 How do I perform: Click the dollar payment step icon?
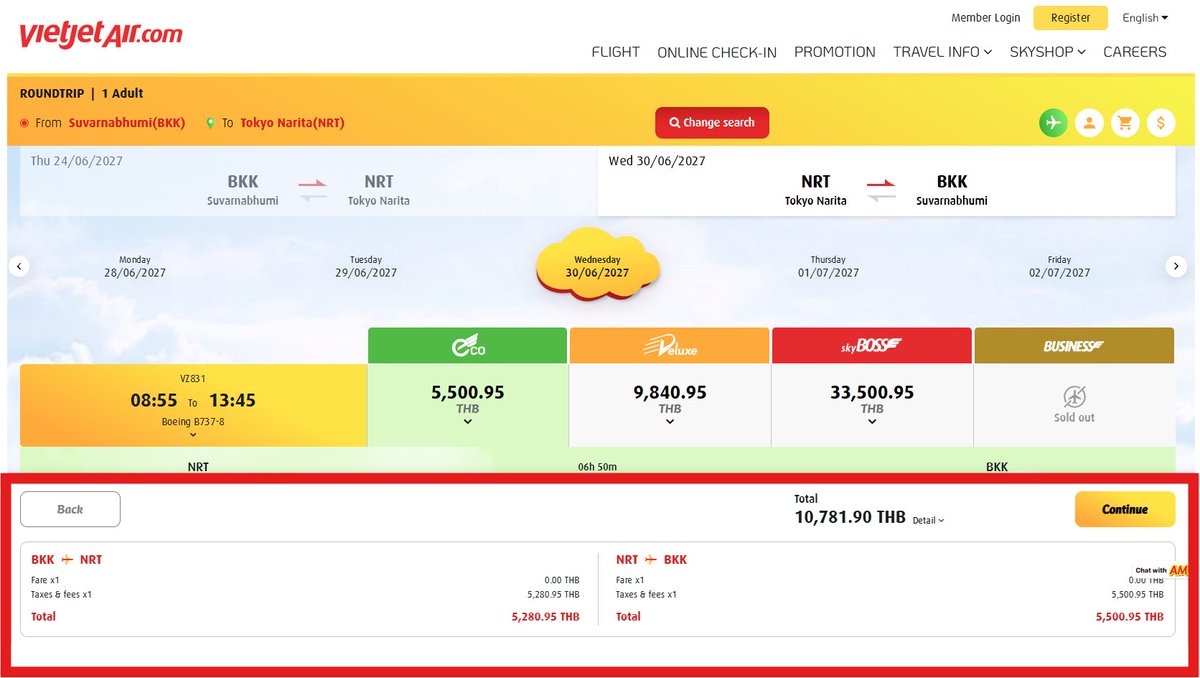click(1161, 123)
